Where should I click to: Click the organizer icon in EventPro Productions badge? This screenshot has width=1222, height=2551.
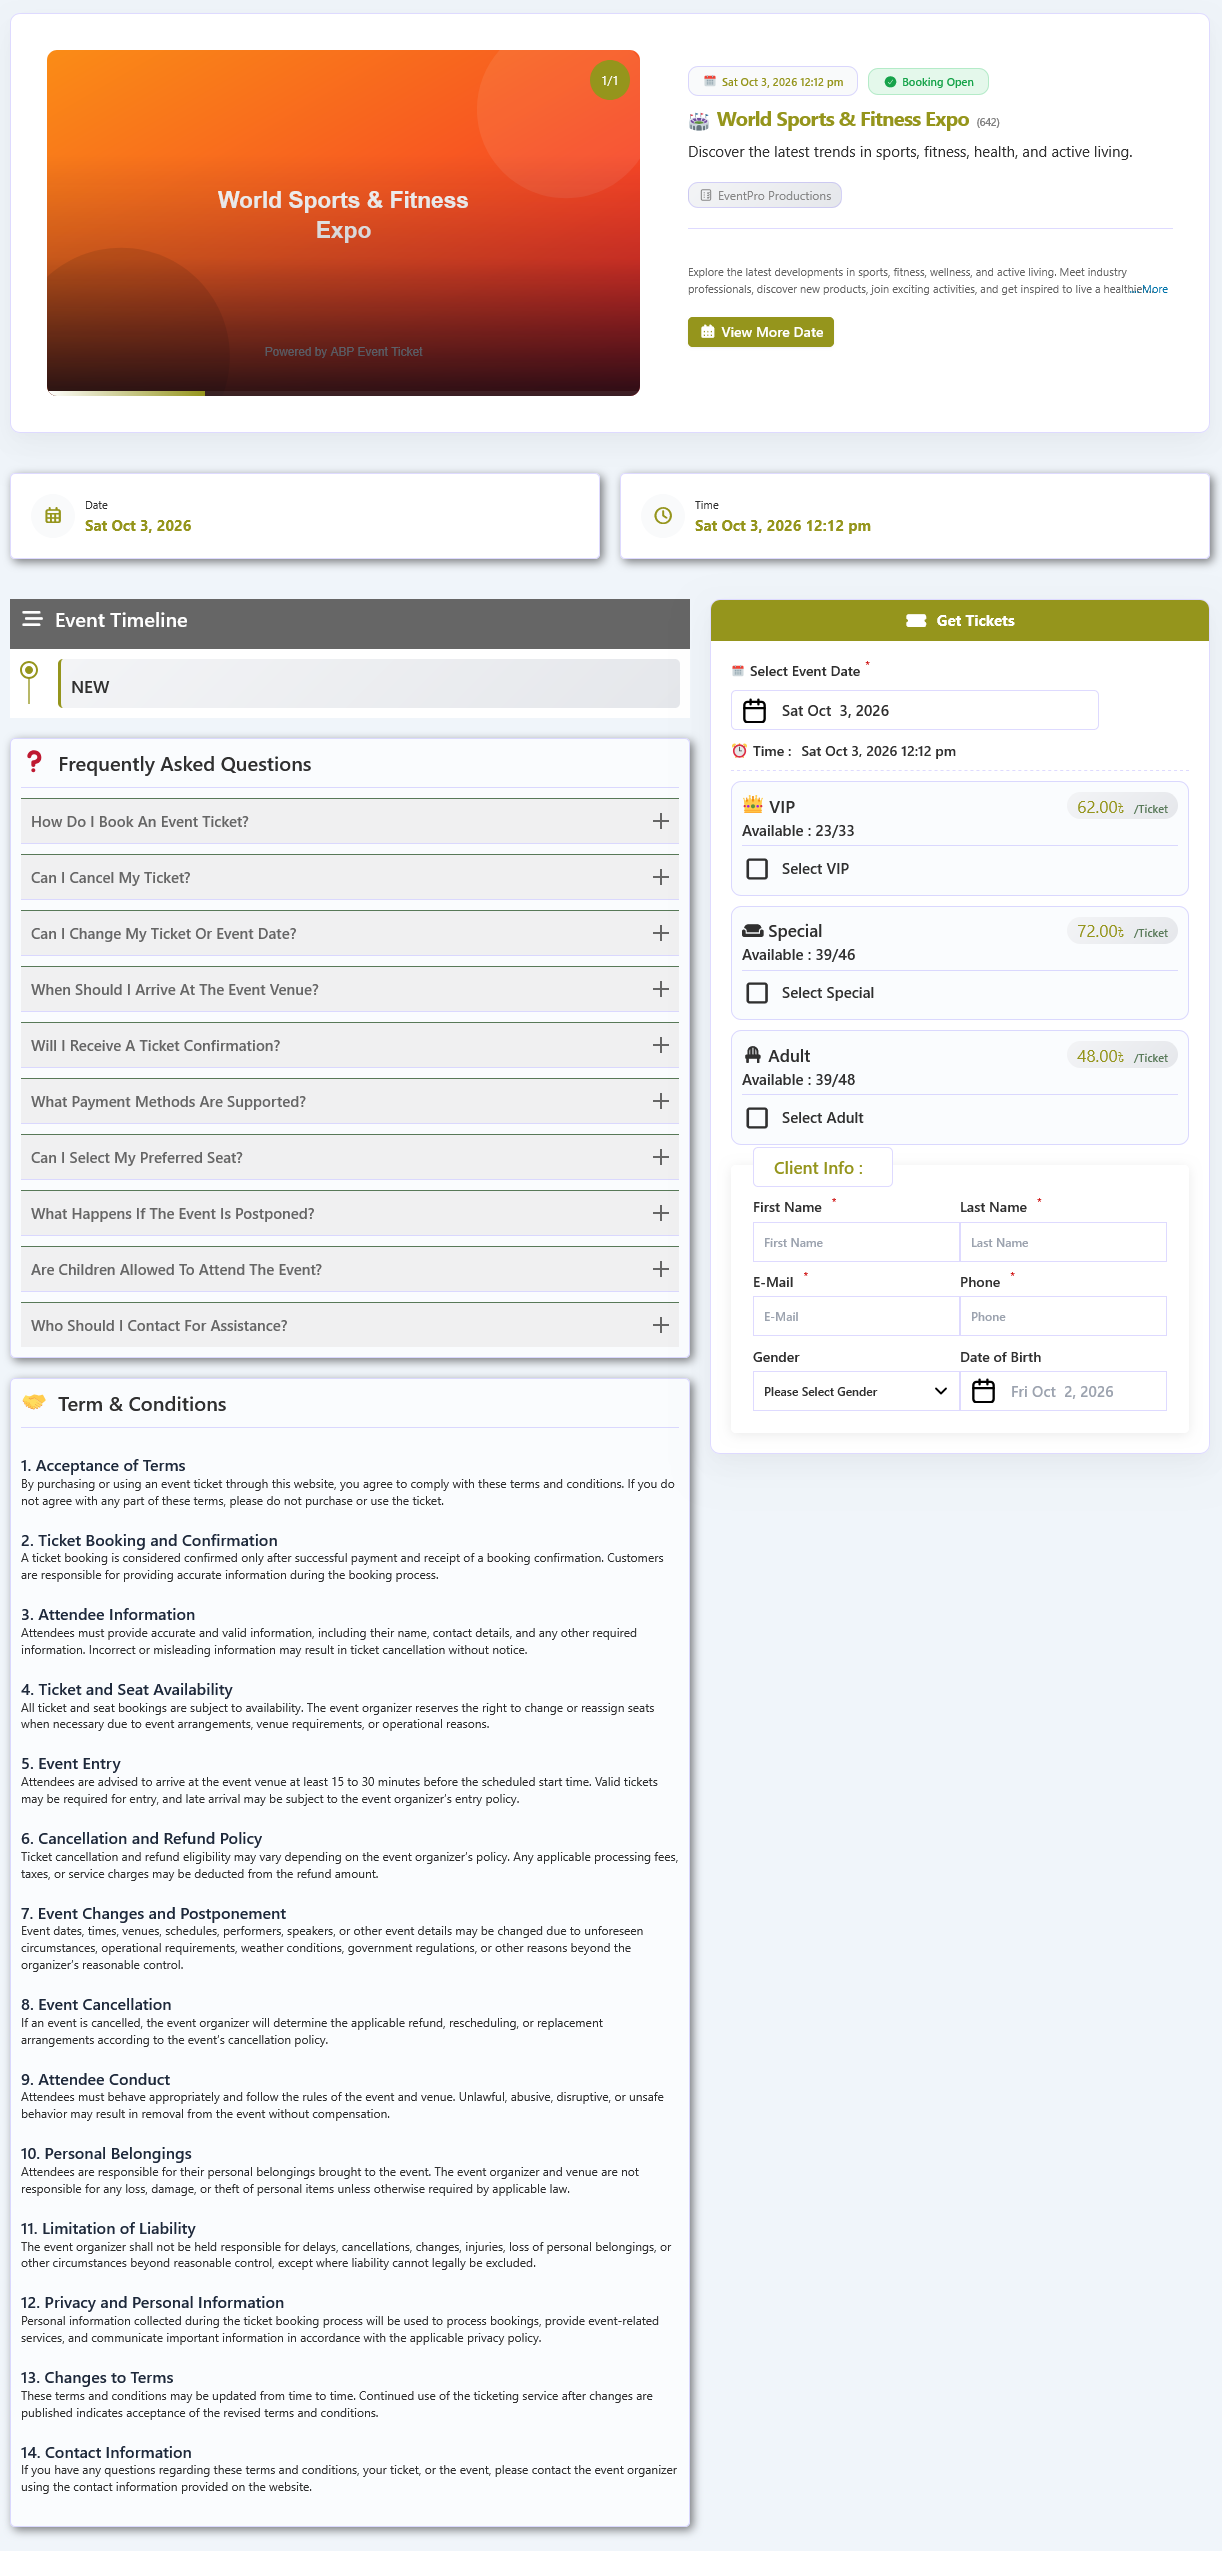pyautogui.click(x=706, y=196)
